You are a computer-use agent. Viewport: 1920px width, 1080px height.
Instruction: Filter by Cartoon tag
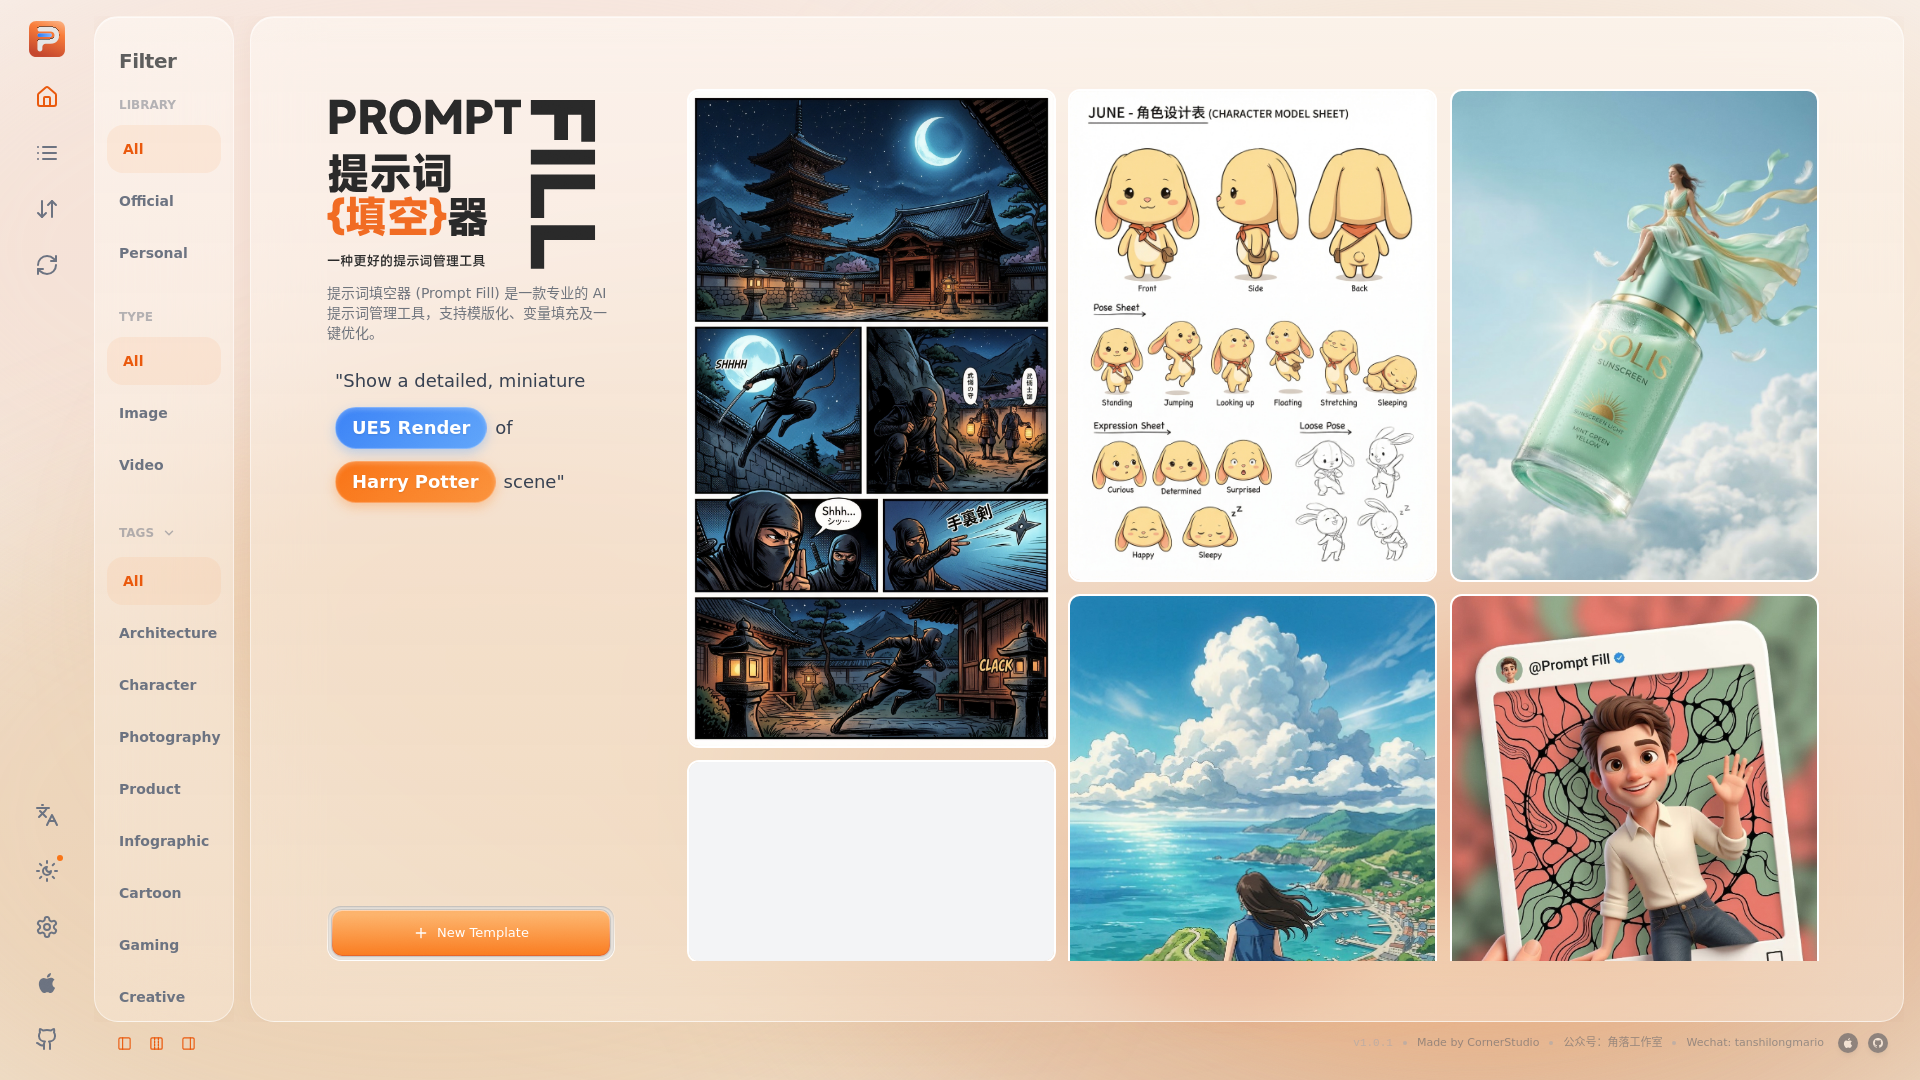point(164,893)
